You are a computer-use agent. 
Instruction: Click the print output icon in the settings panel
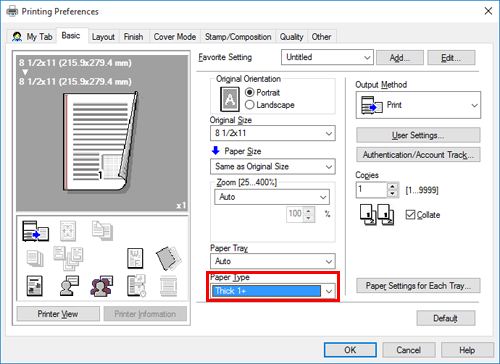[x=36, y=231]
